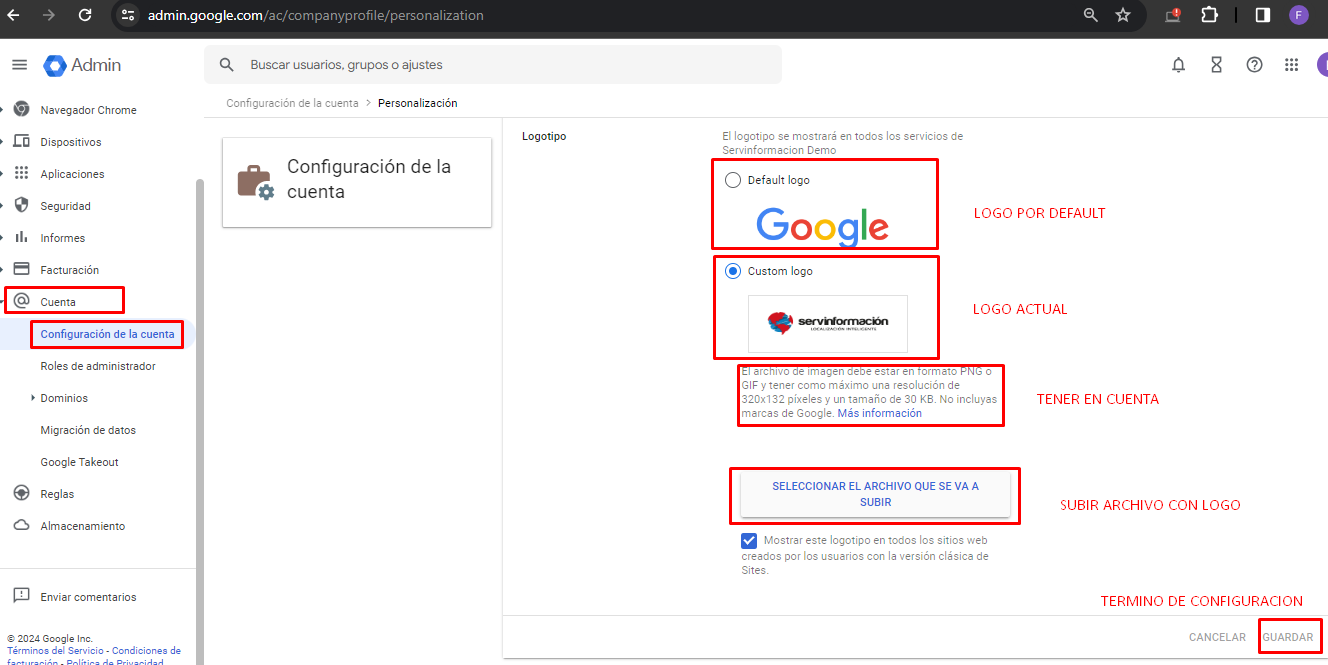Click the site information icon in address bar
Screen dimensions: 1328x665
pyautogui.click(x=126, y=15)
